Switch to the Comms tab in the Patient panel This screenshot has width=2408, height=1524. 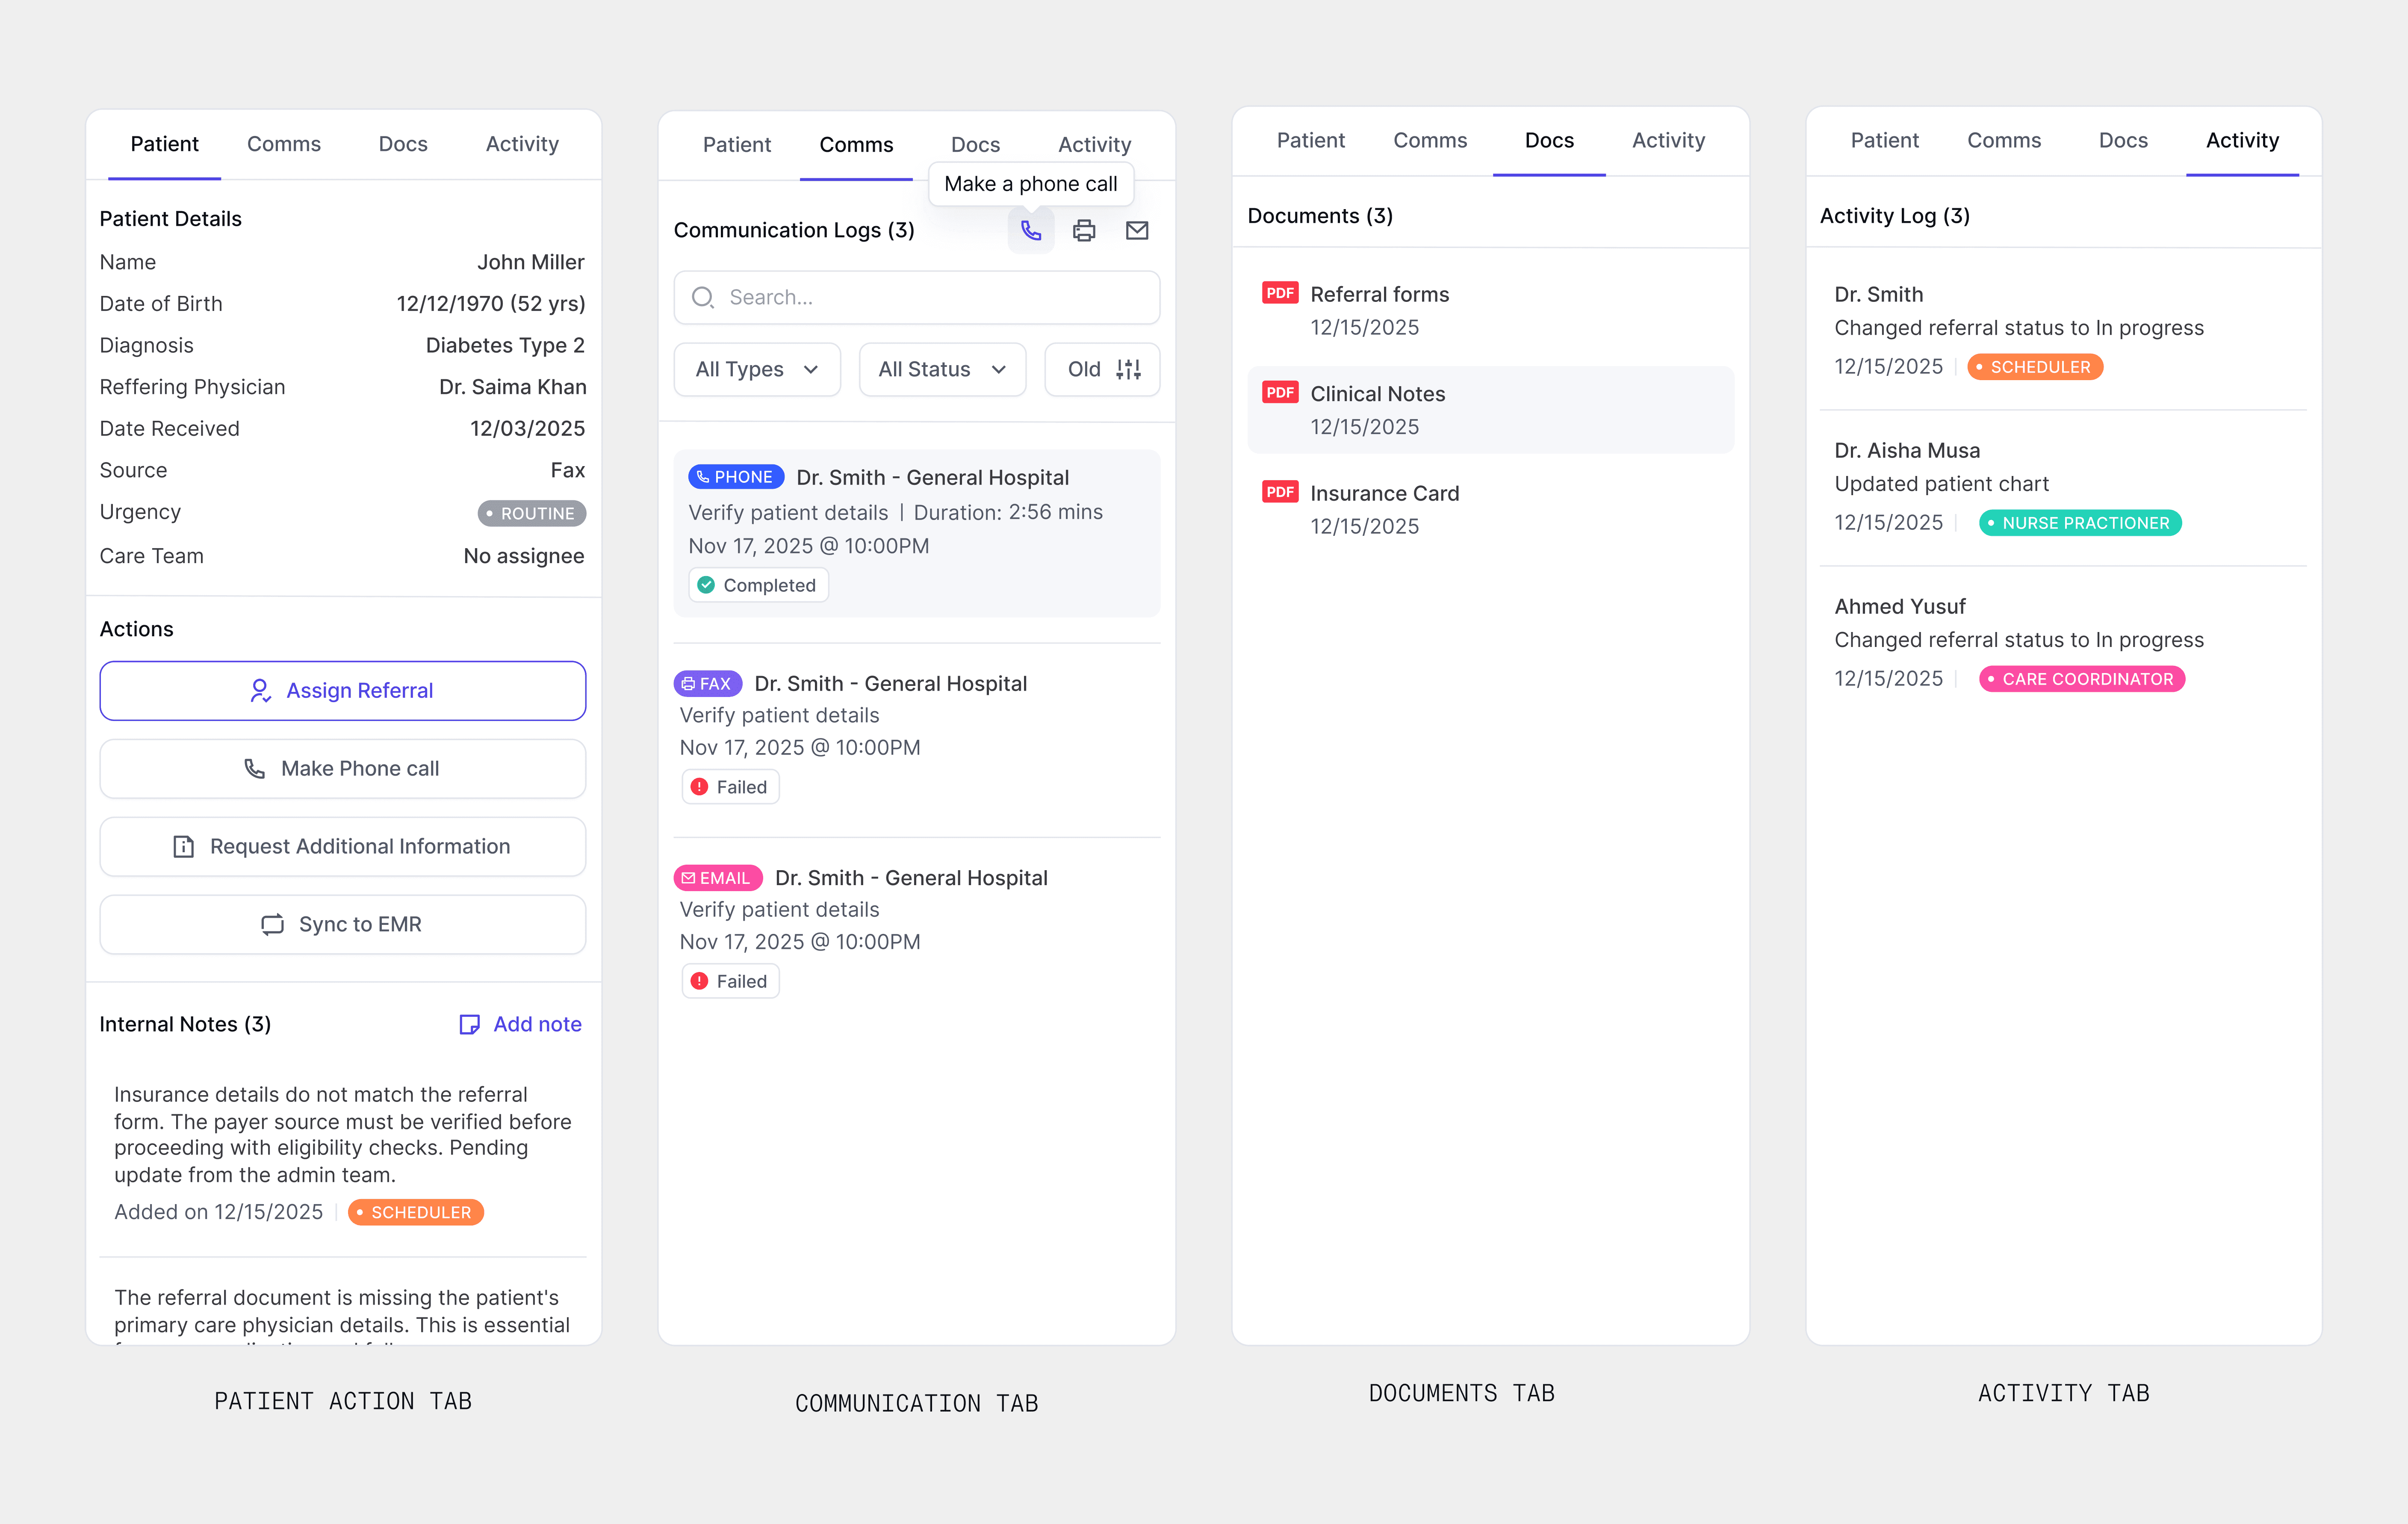pos(284,144)
